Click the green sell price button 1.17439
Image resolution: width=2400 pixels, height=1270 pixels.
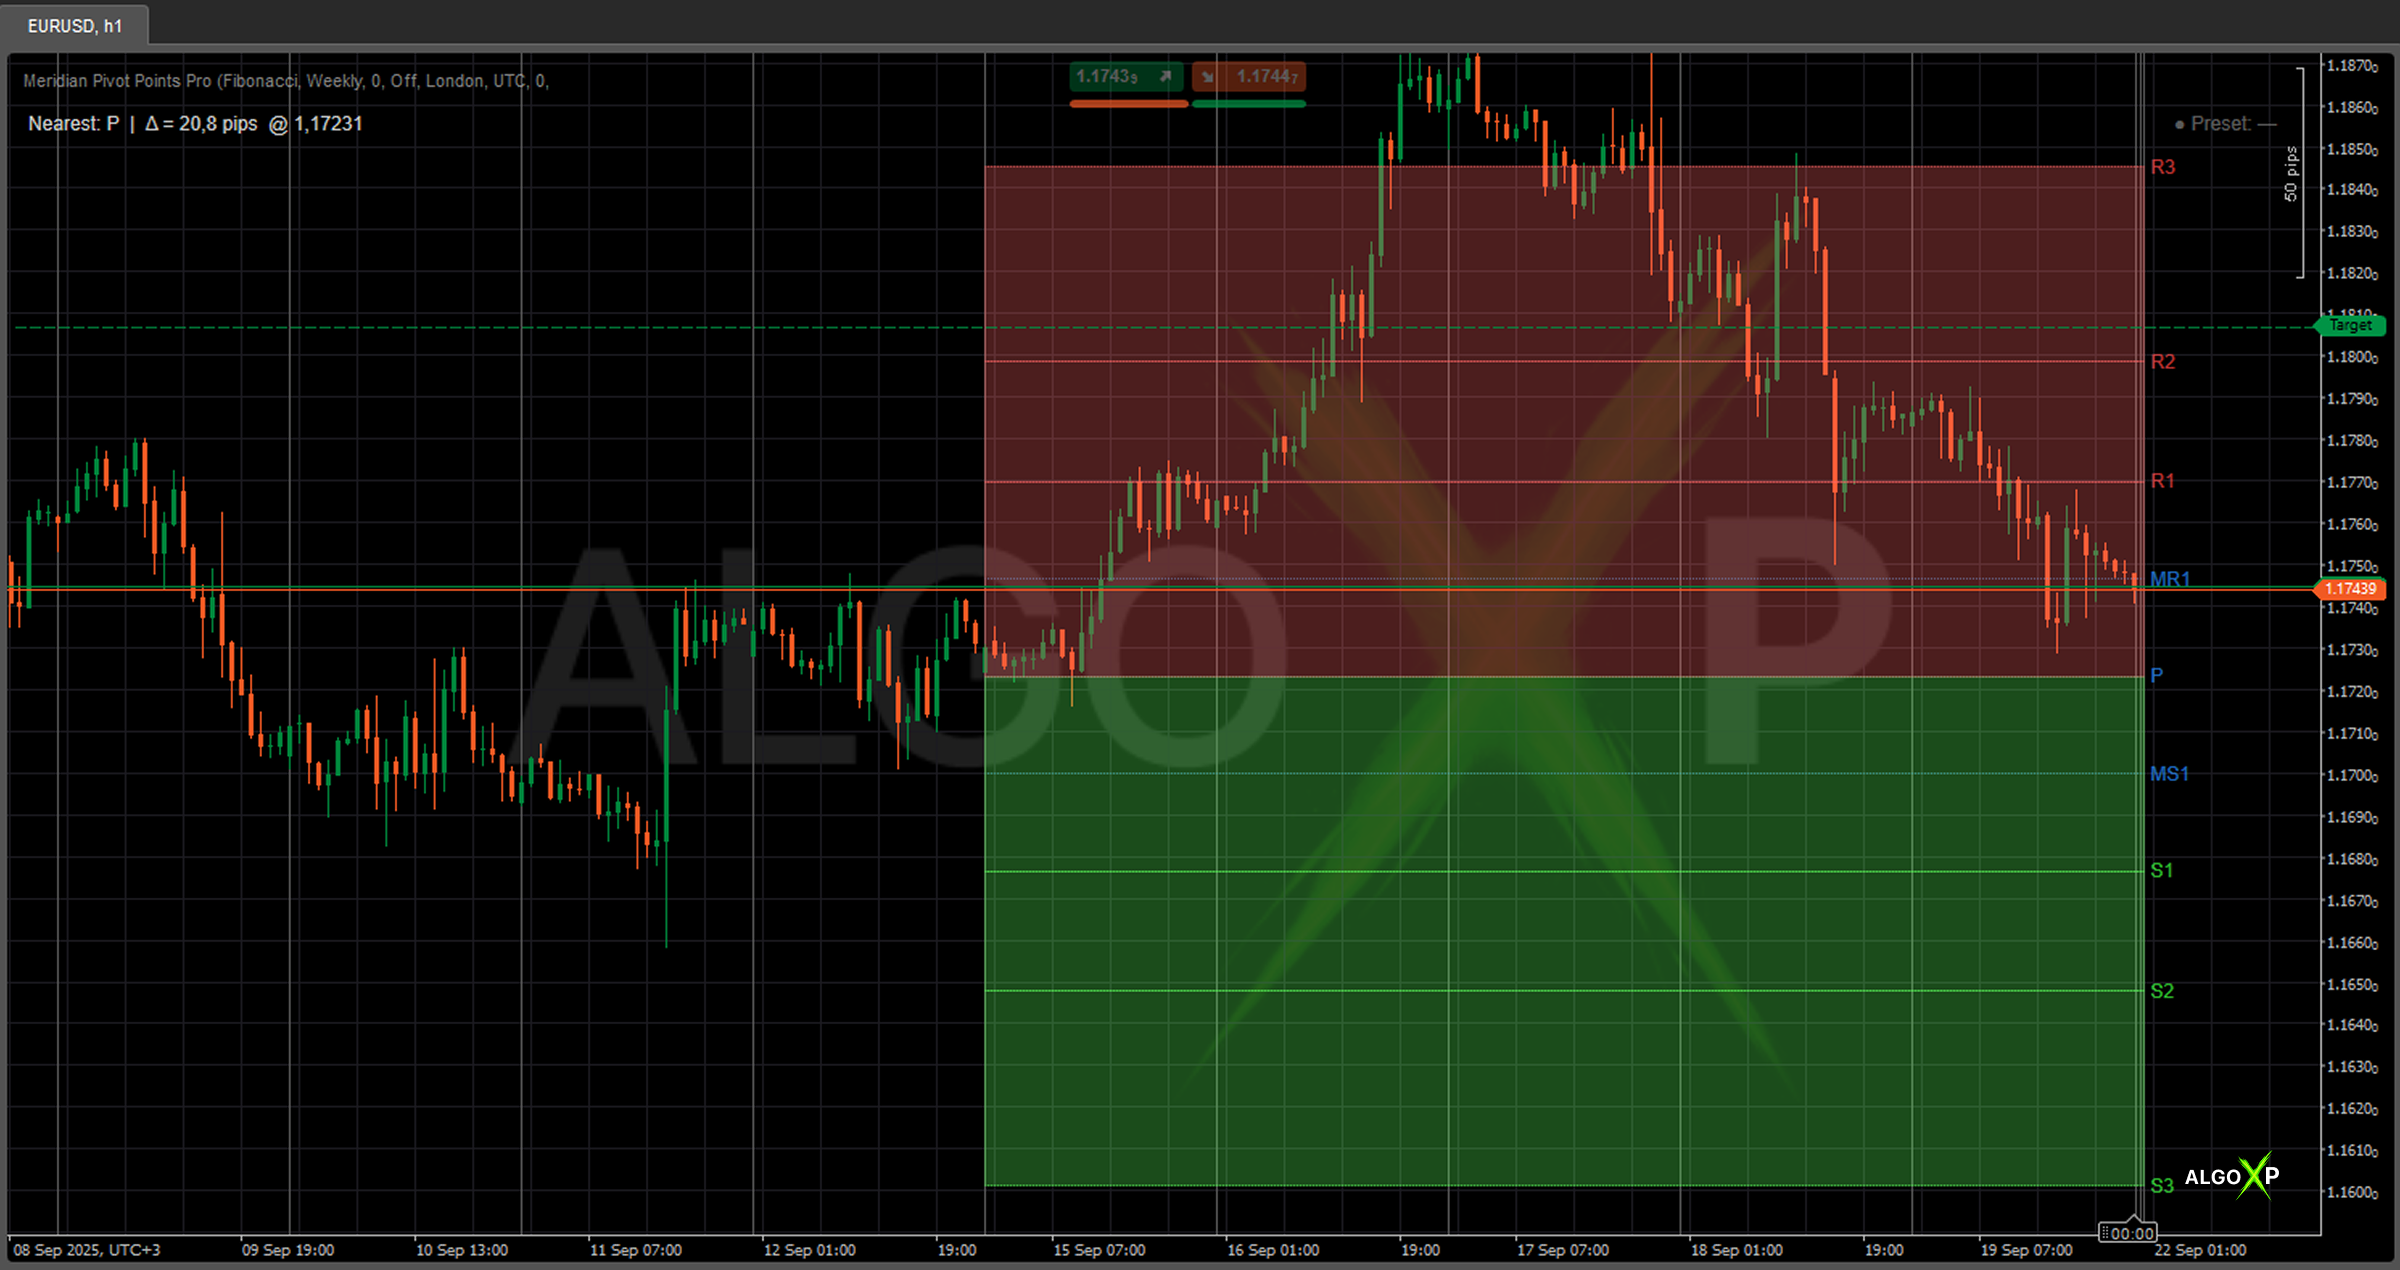click(1108, 77)
